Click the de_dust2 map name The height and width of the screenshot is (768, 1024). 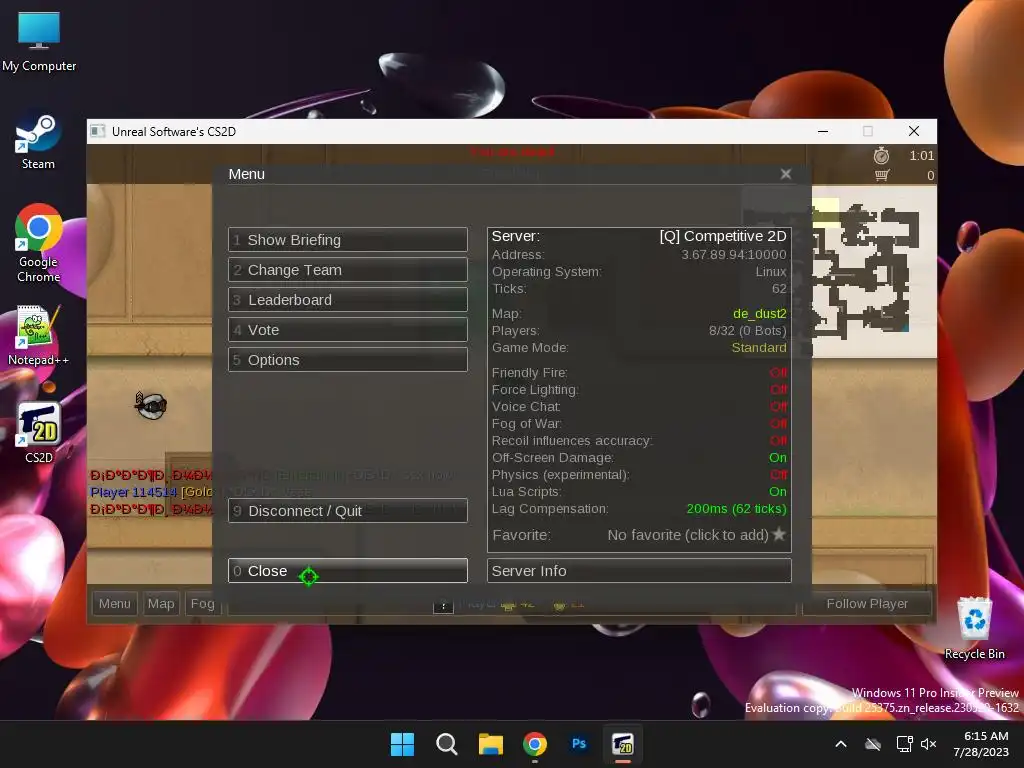(x=760, y=313)
